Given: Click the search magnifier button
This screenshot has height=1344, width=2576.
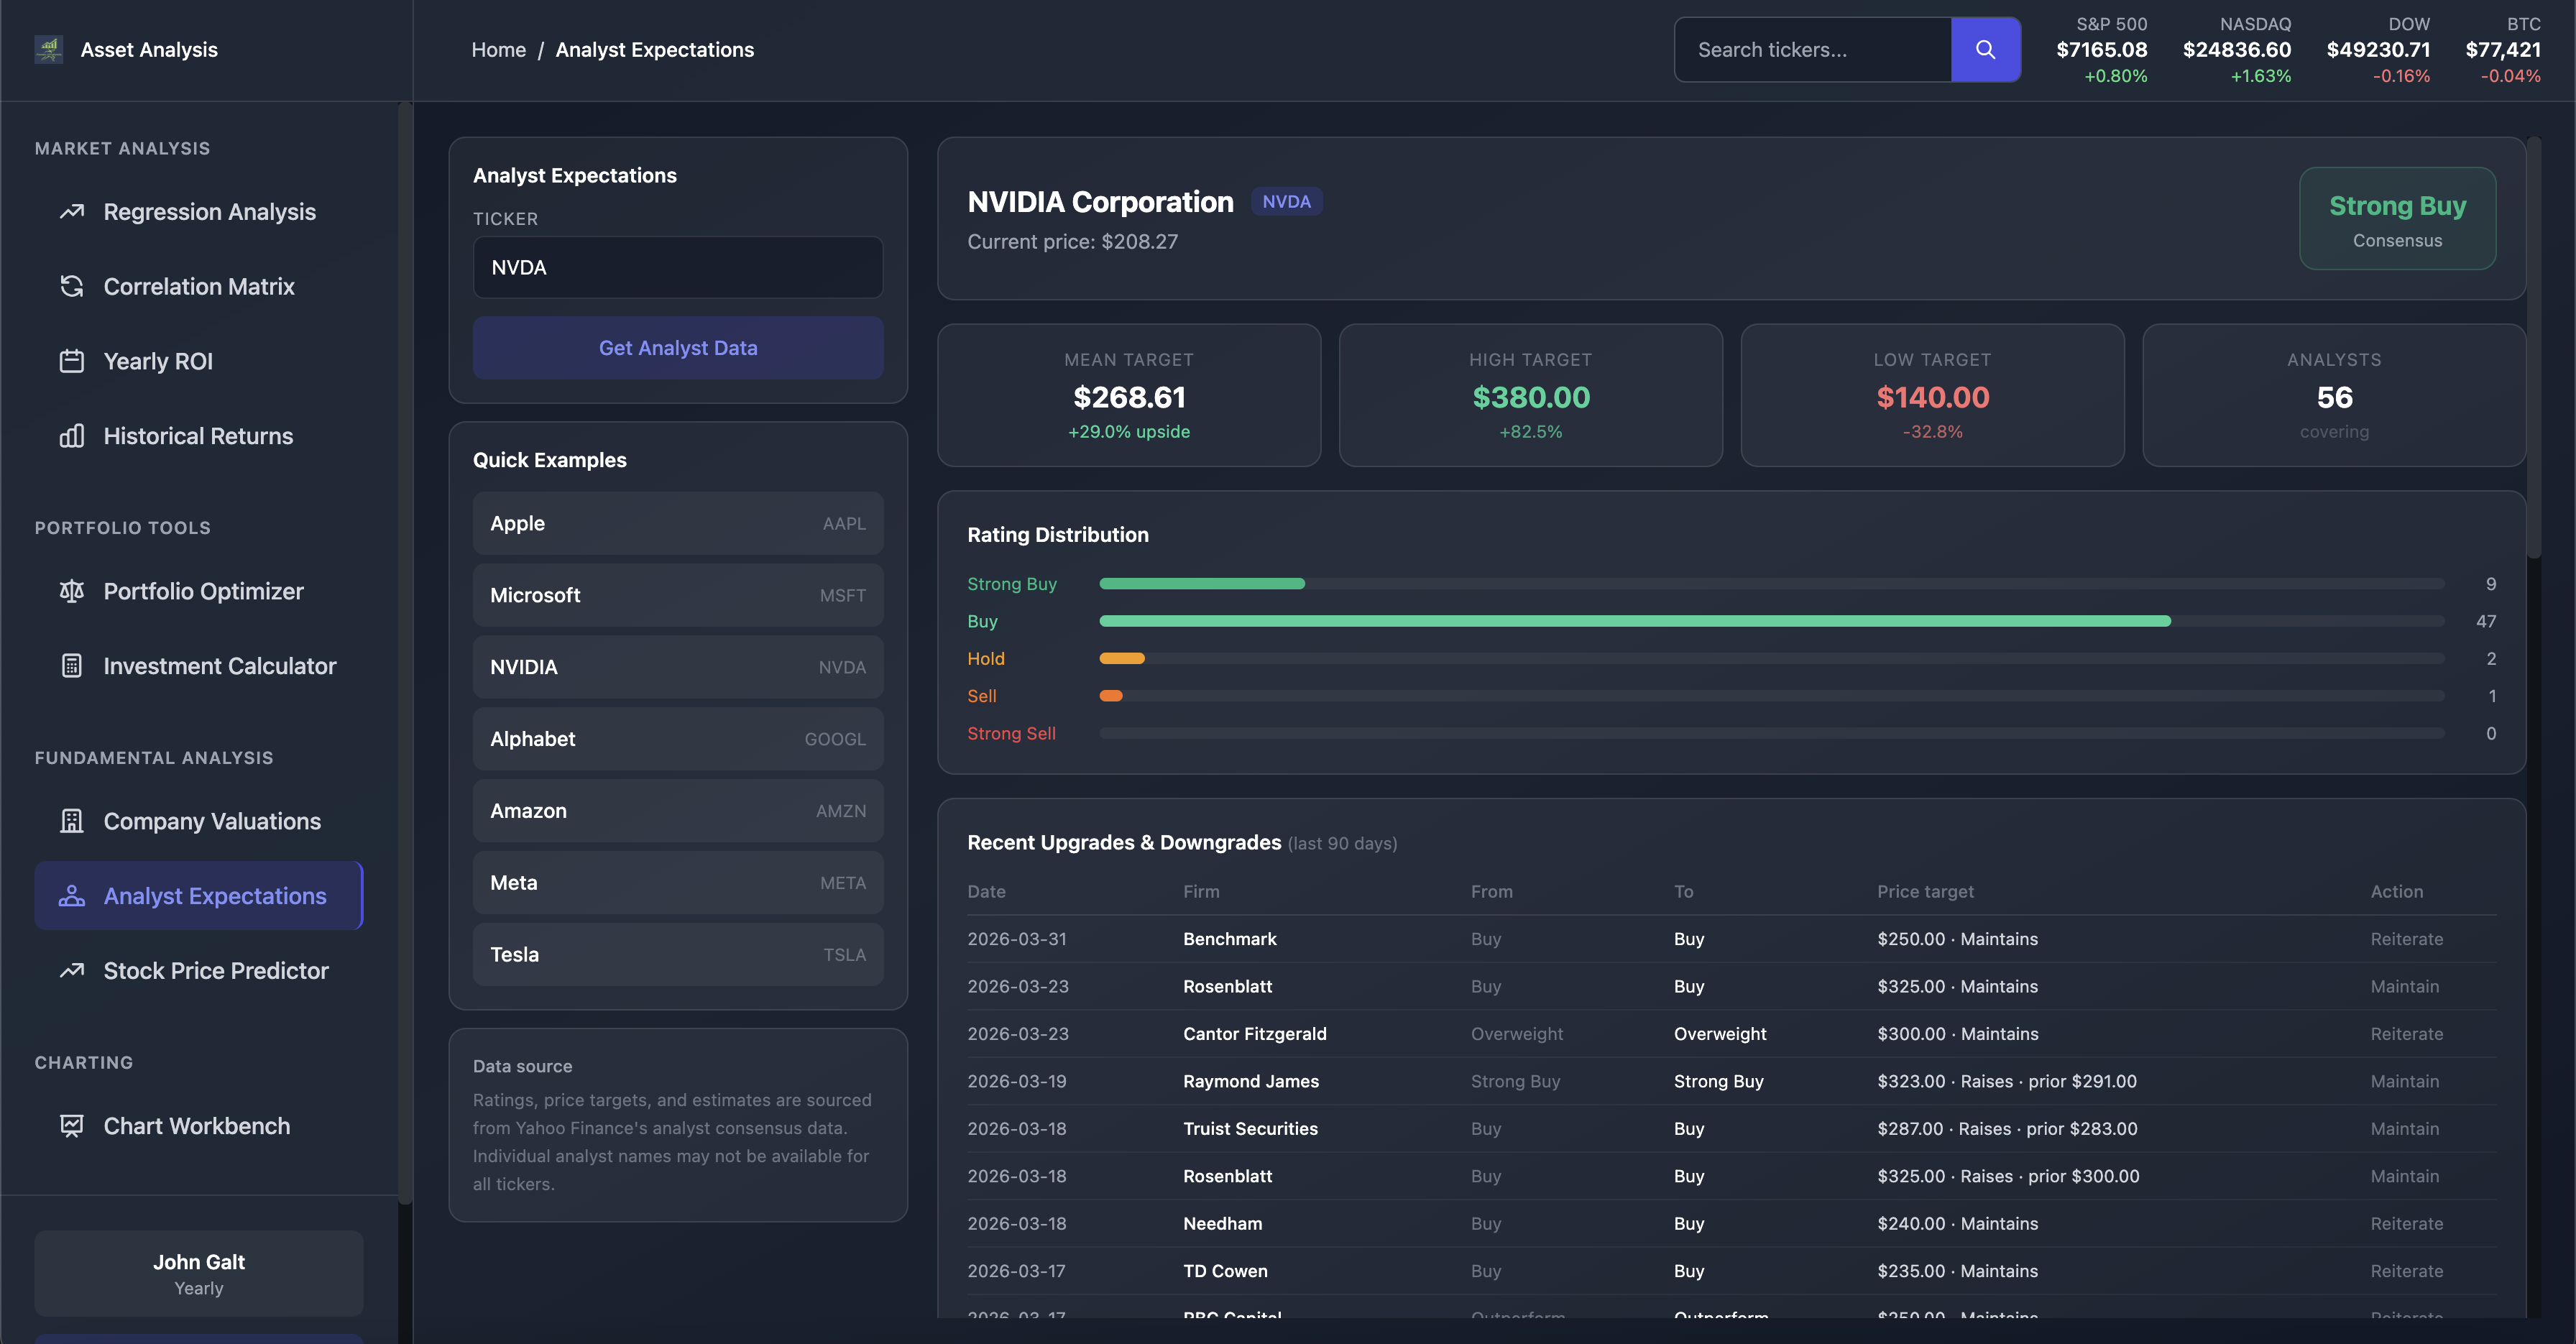Looking at the screenshot, I should coord(1985,49).
